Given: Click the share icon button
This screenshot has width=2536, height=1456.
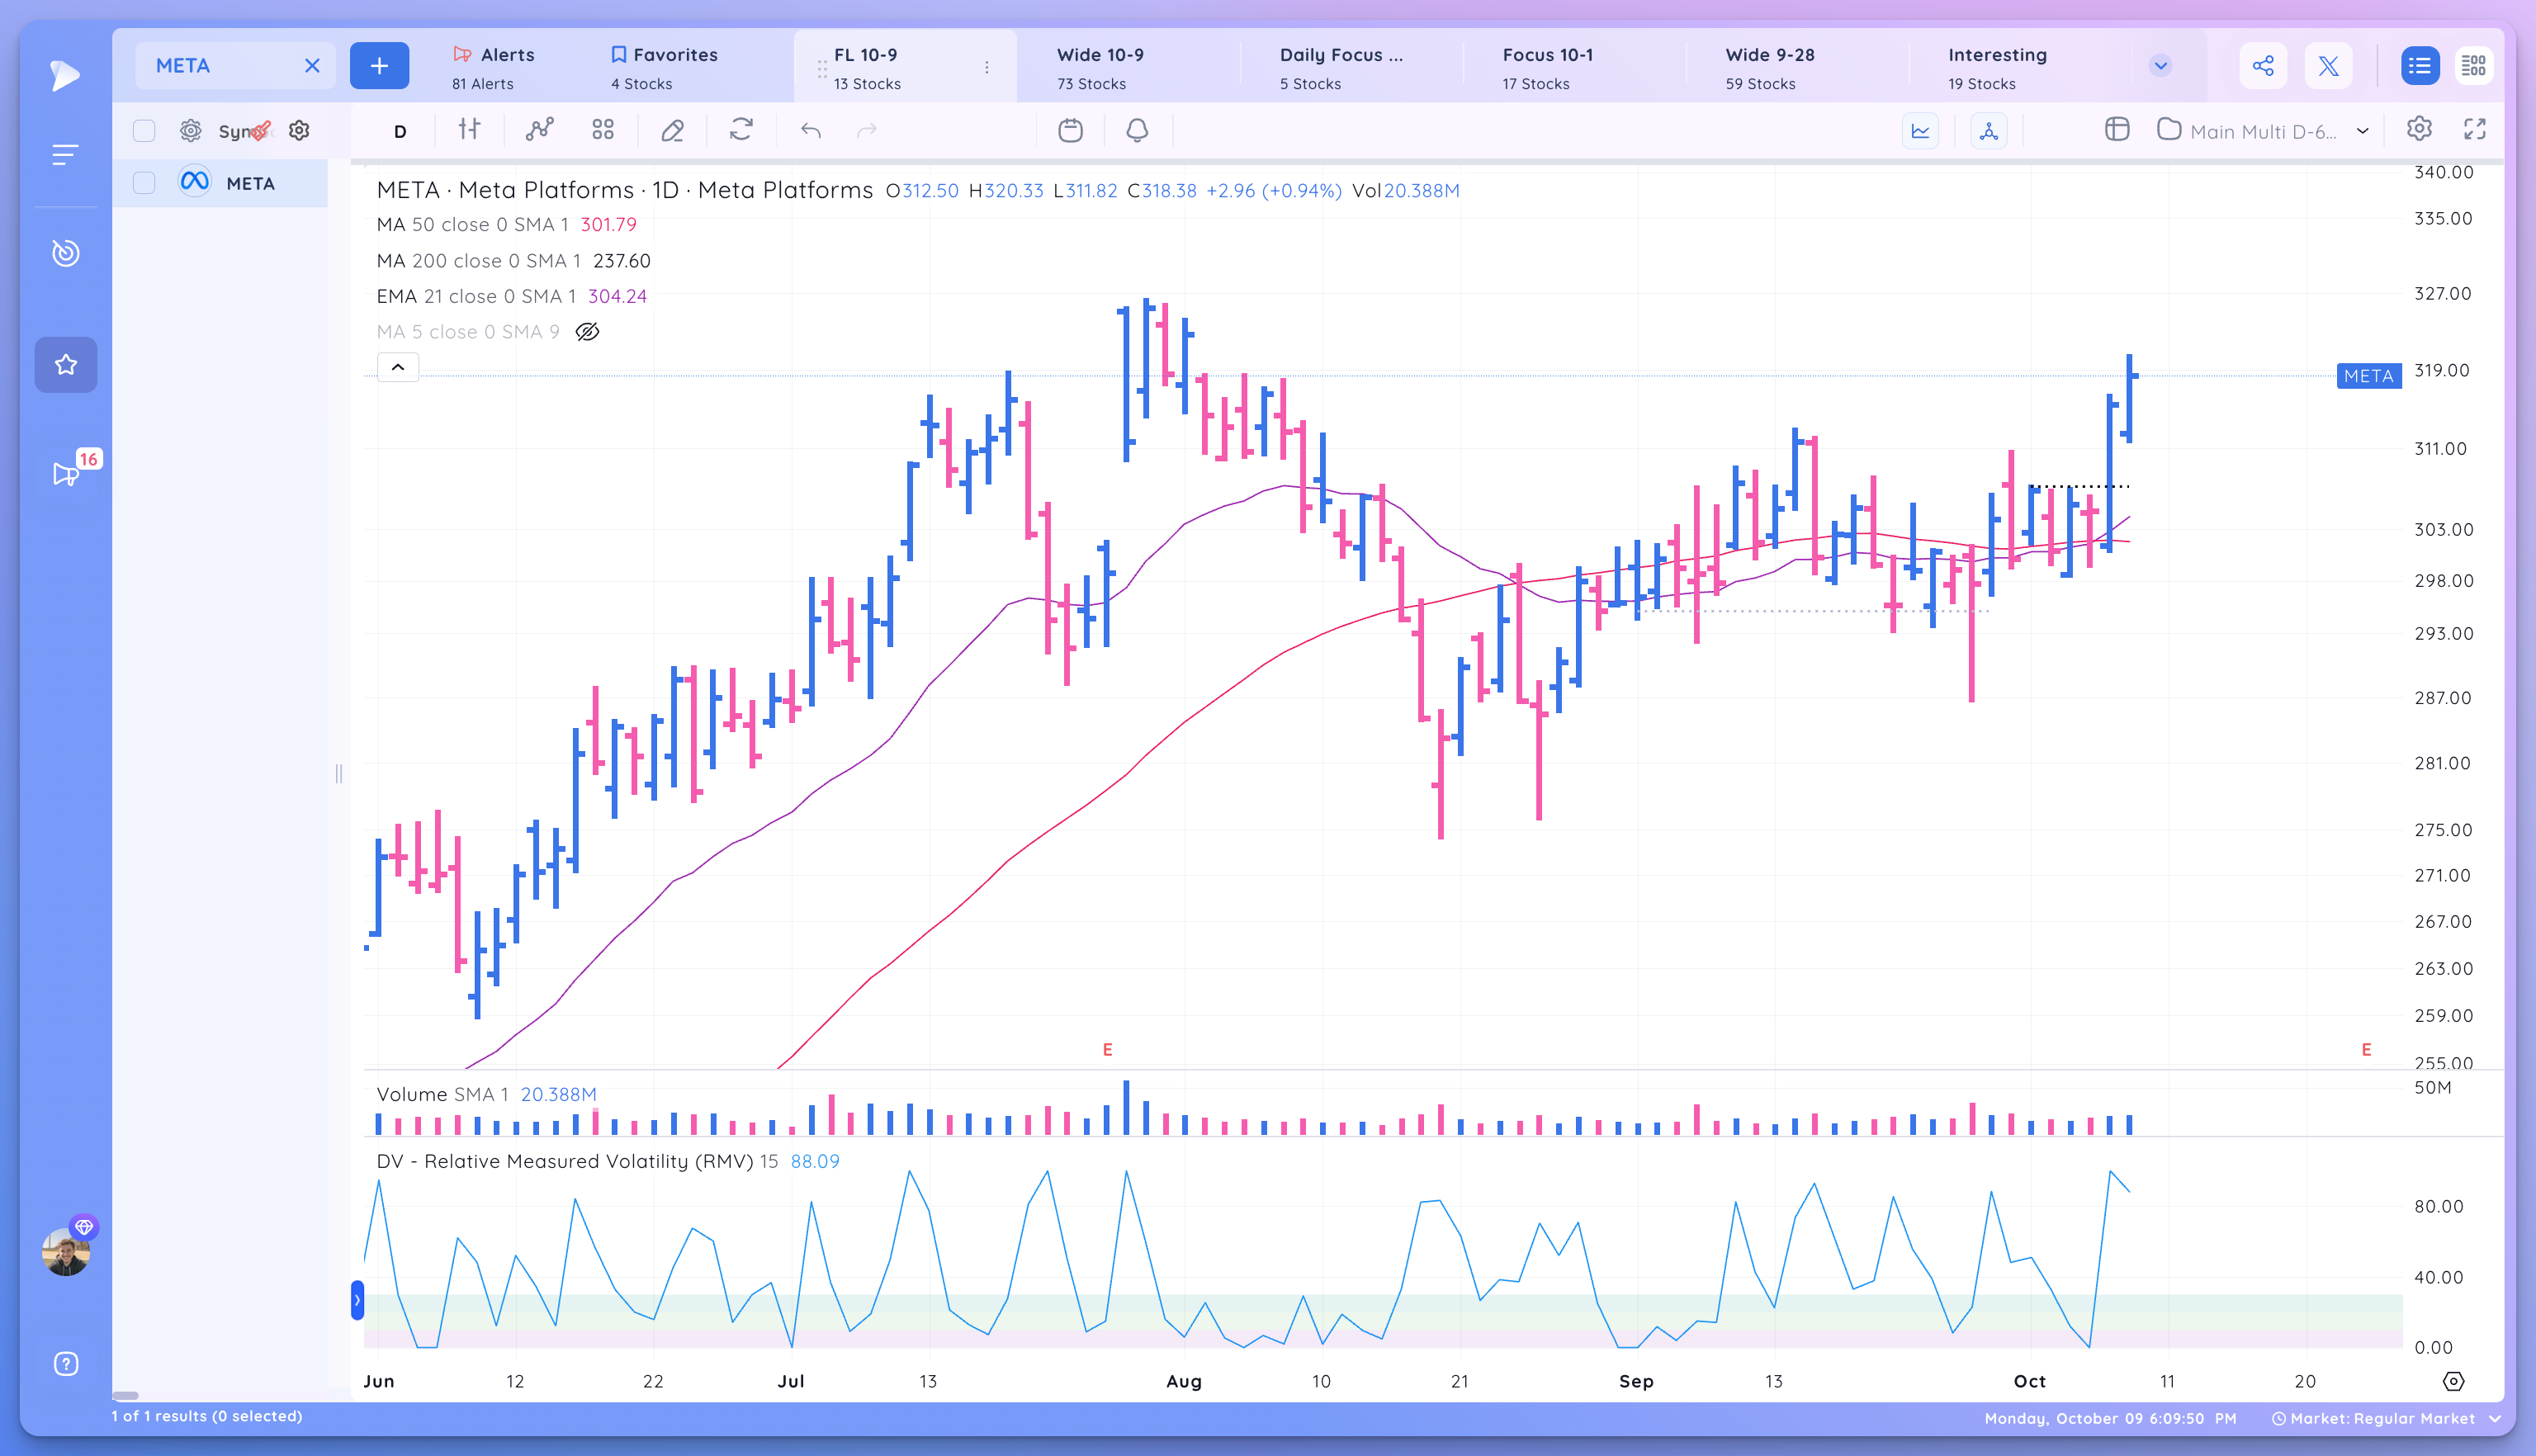Looking at the screenshot, I should (x=2263, y=66).
